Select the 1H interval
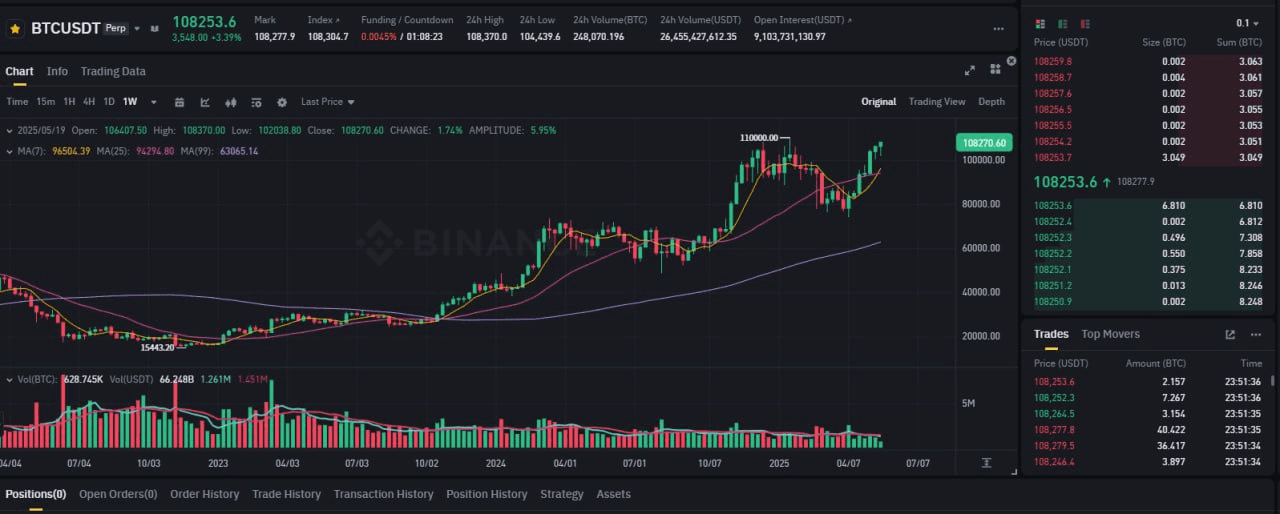 (x=69, y=102)
